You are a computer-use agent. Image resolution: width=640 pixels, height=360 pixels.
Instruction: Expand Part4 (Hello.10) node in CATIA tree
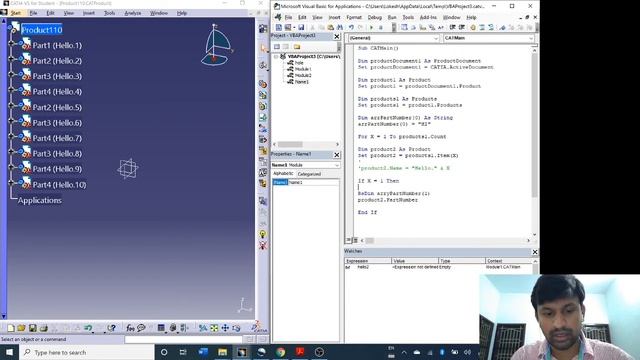[x=11, y=183]
